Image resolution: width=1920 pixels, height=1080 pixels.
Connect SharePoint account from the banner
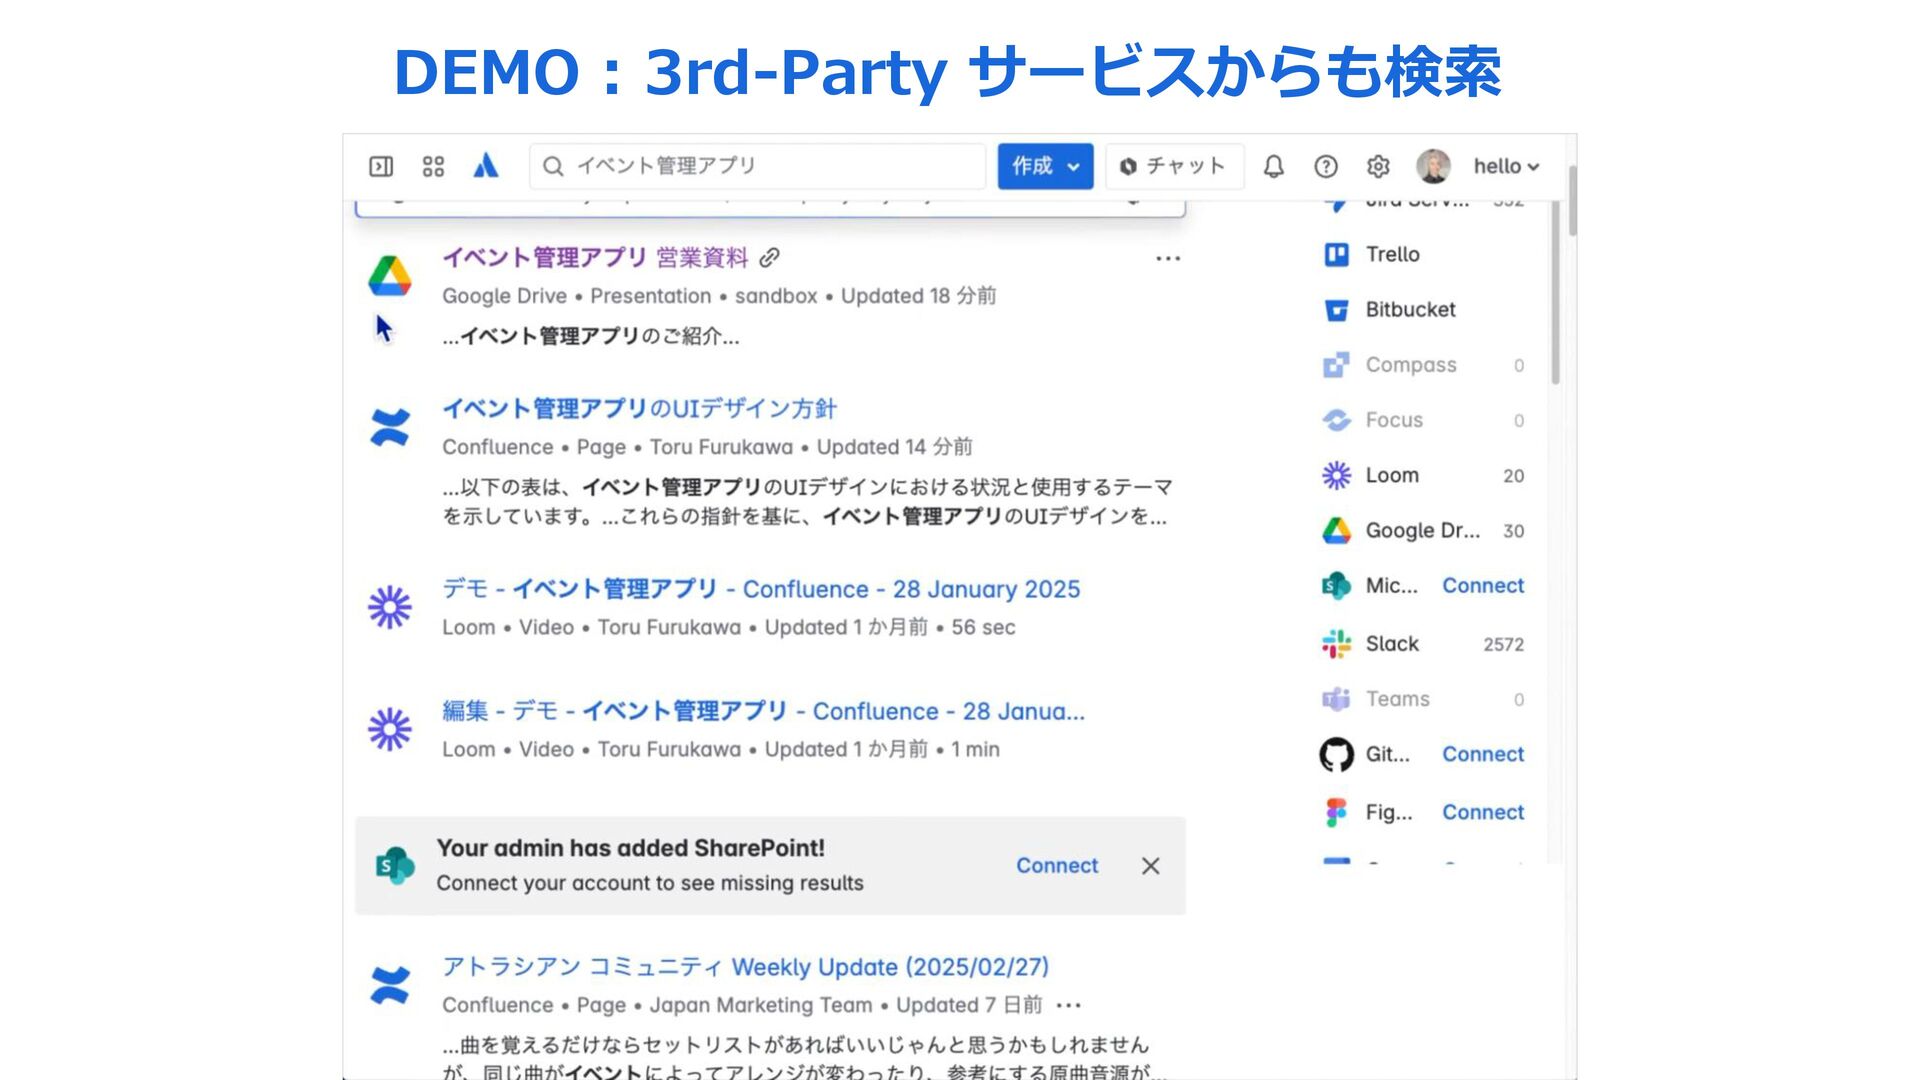[1057, 866]
